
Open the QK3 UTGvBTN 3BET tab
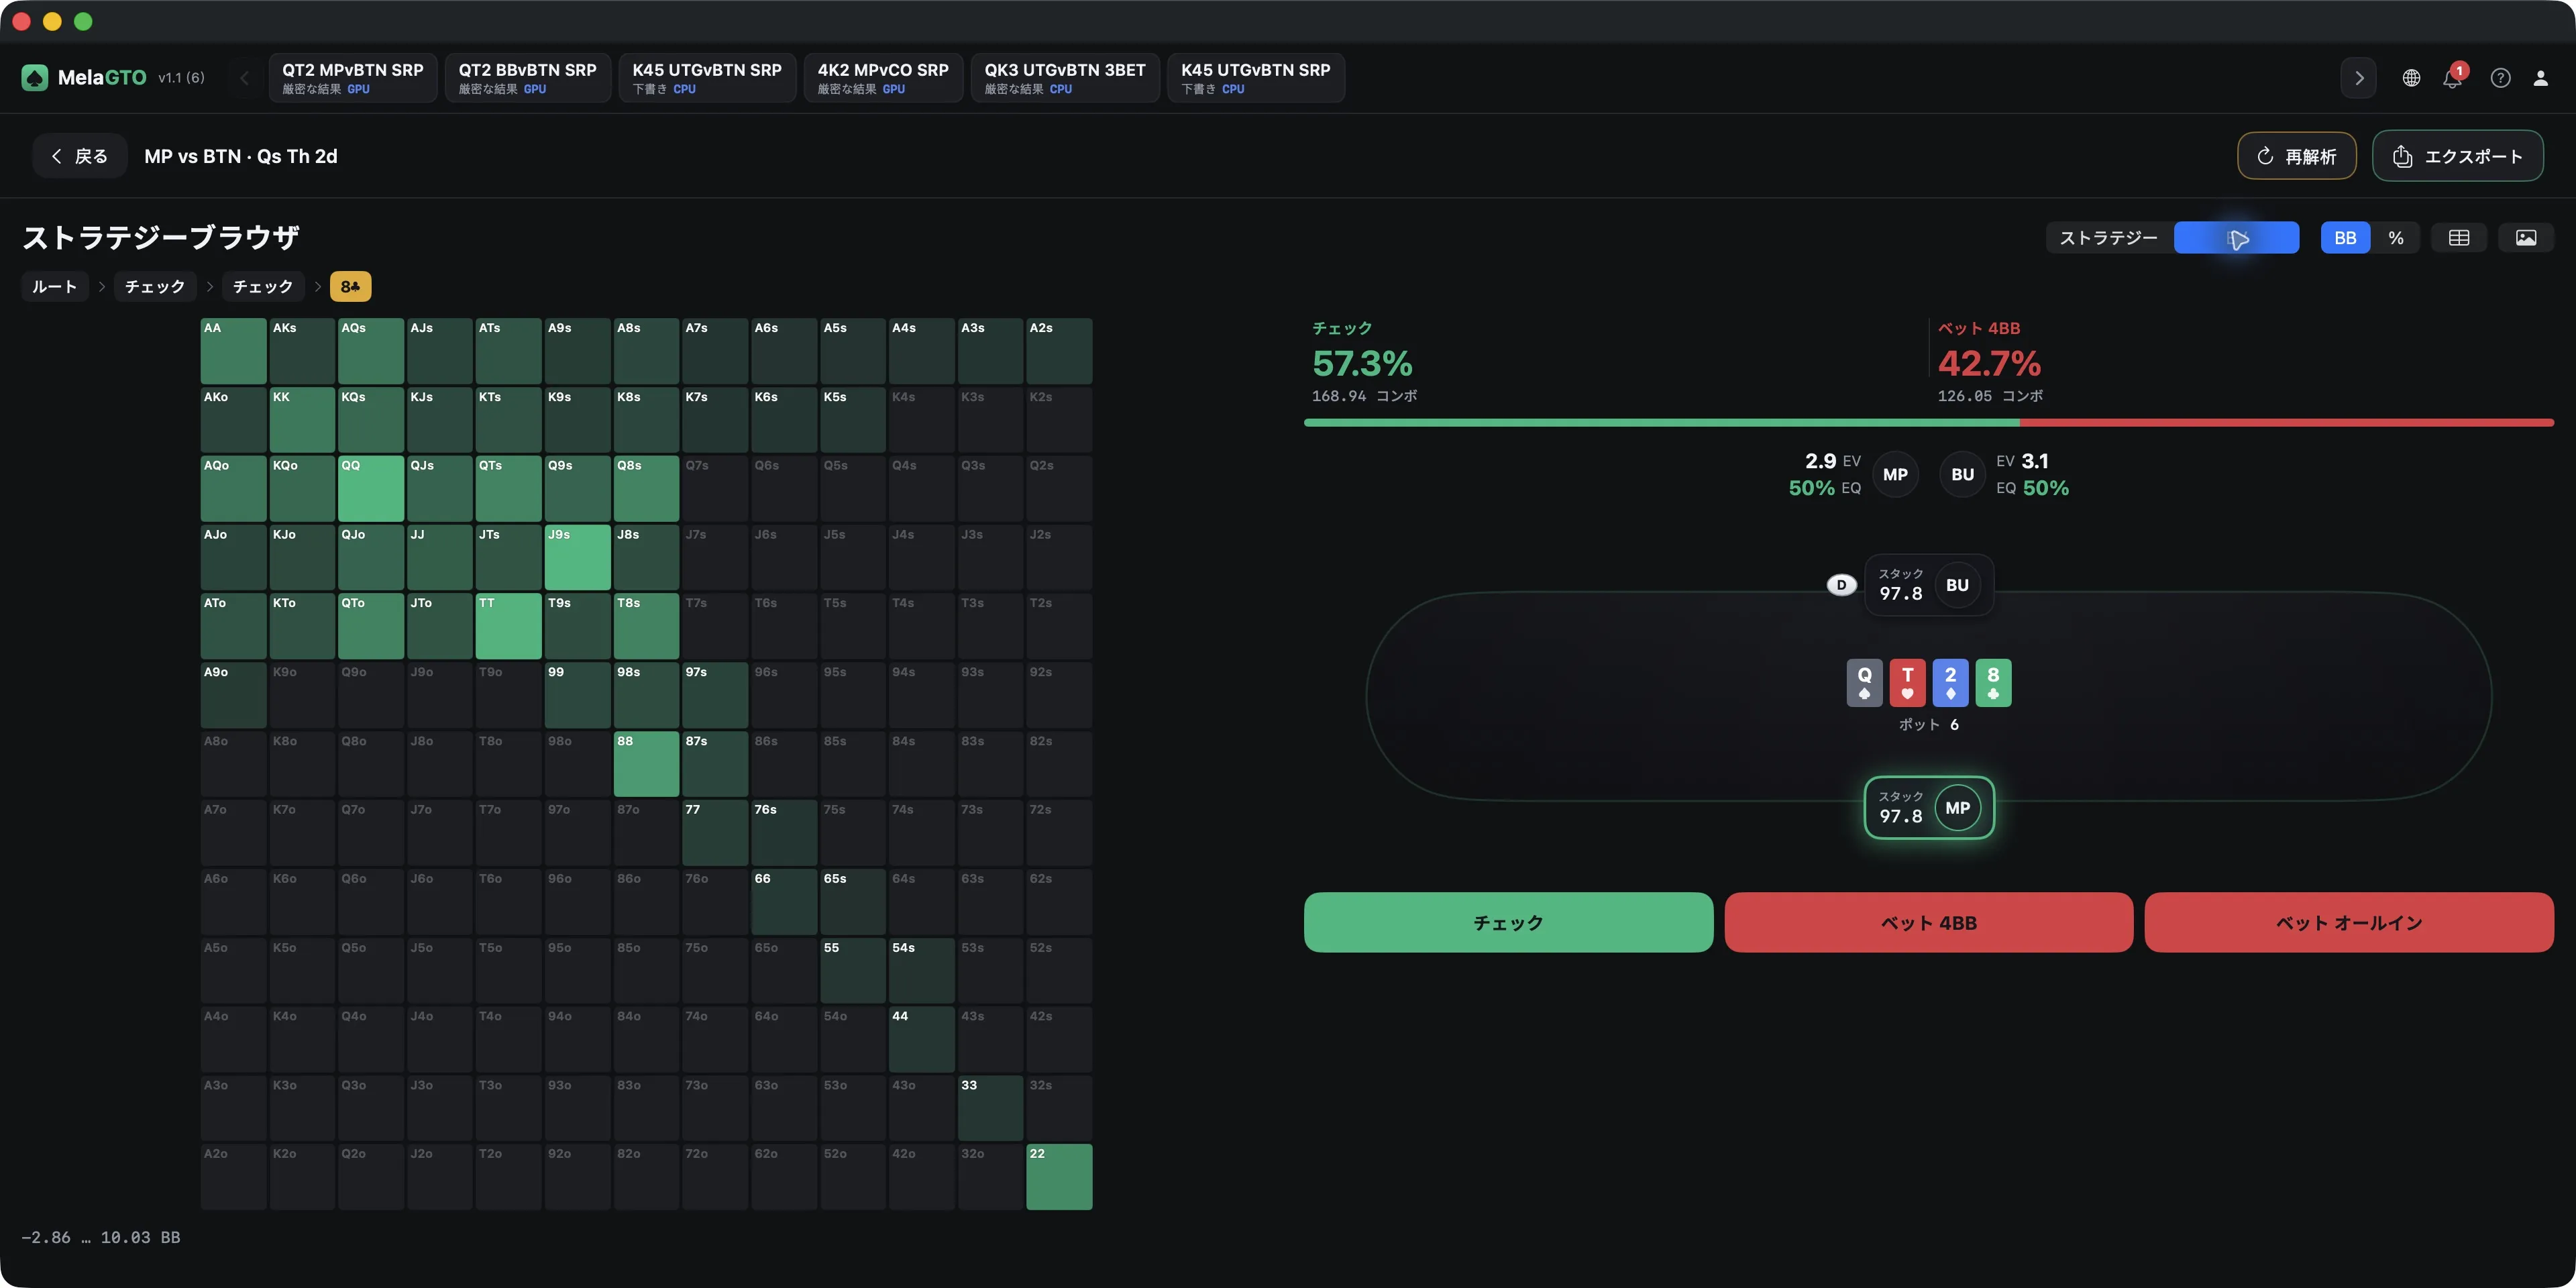click(1065, 78)
